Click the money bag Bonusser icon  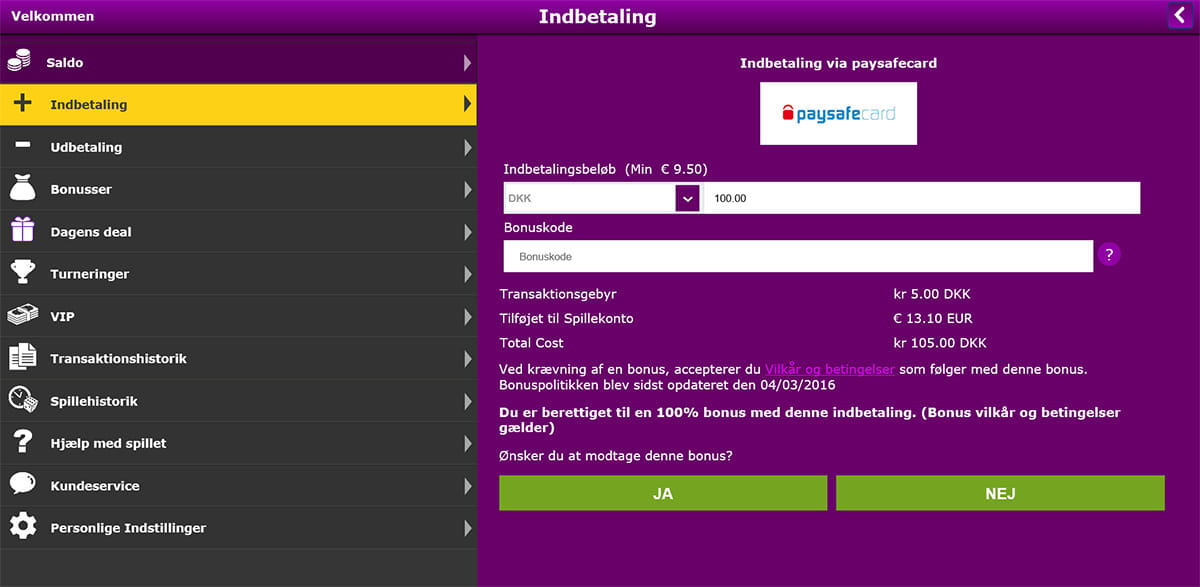pos(22,188)
